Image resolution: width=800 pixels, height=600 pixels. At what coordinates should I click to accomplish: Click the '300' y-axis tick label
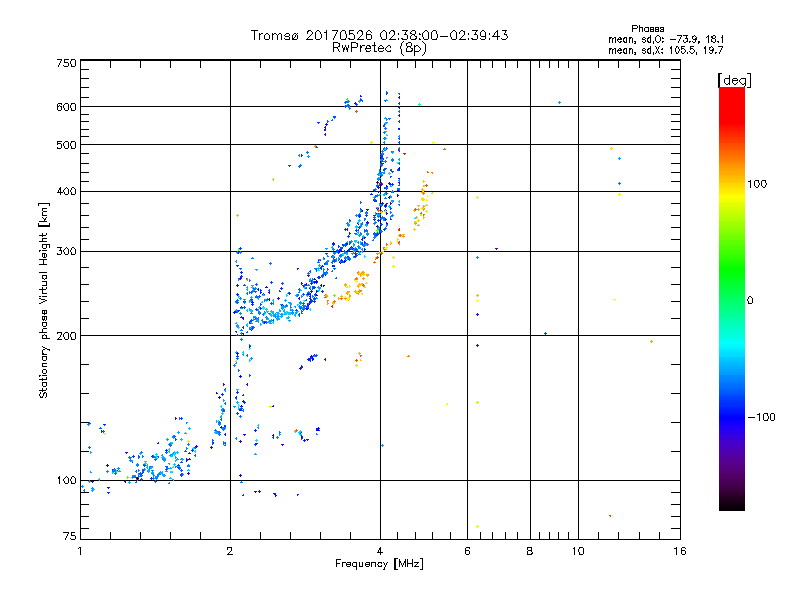coord(66,251)
